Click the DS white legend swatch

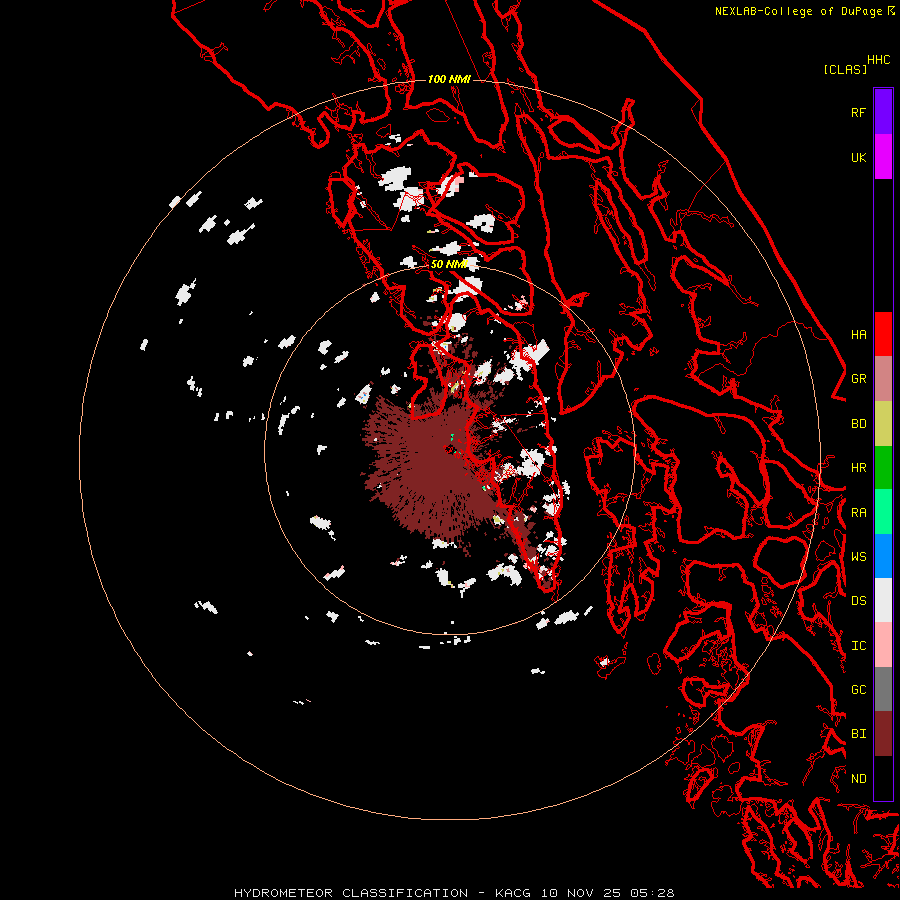tap(883, 600)
